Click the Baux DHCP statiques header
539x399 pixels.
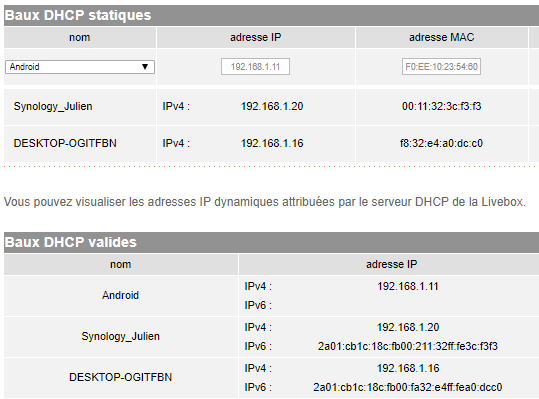tap(78, 15)
